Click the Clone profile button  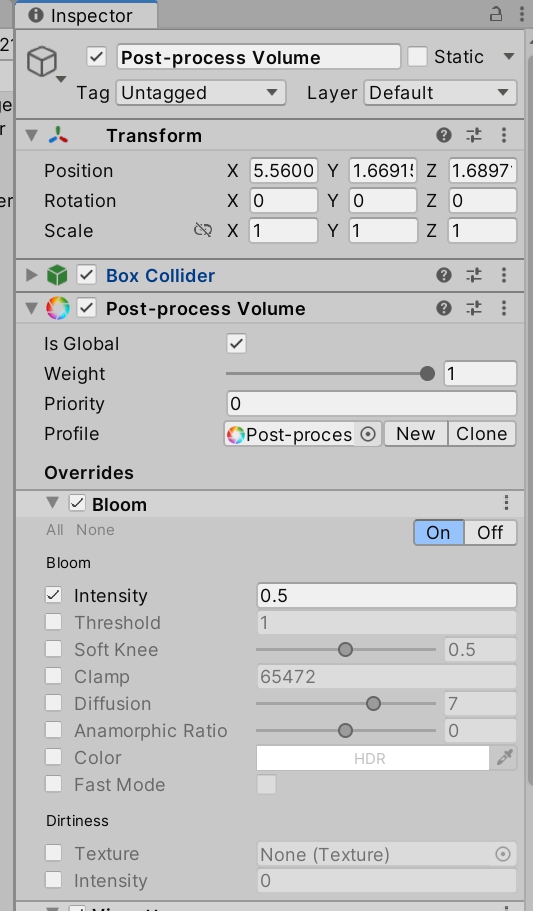point(482,434)
